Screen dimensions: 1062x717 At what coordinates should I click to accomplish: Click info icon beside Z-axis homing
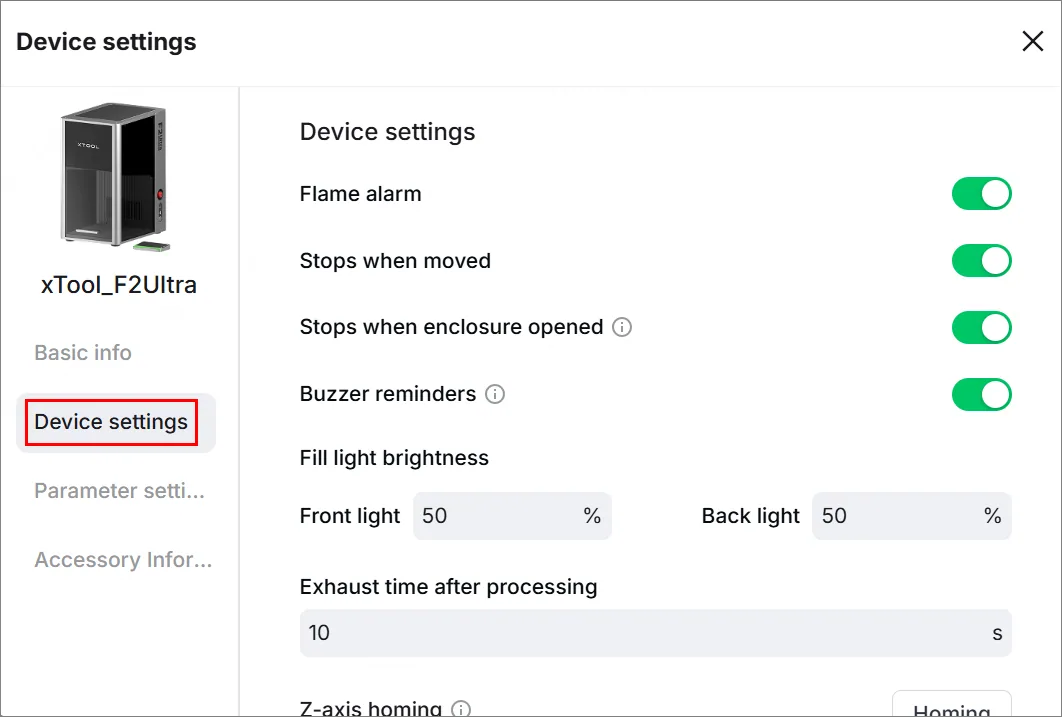tap(461, 709)
